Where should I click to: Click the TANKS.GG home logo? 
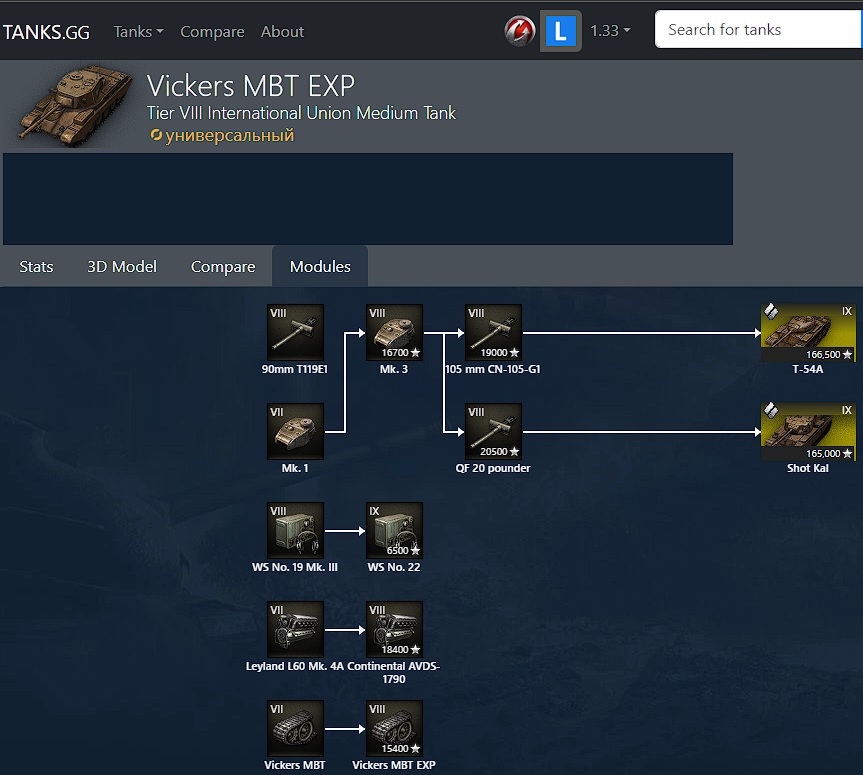click(46, 31)
